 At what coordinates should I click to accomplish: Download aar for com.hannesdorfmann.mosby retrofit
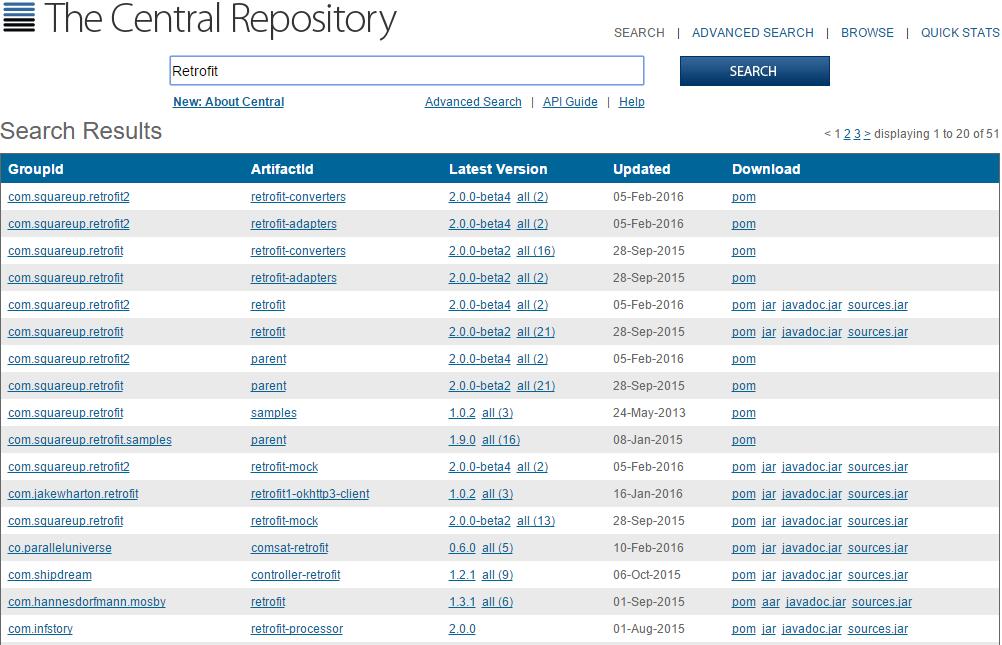(770, 602)
